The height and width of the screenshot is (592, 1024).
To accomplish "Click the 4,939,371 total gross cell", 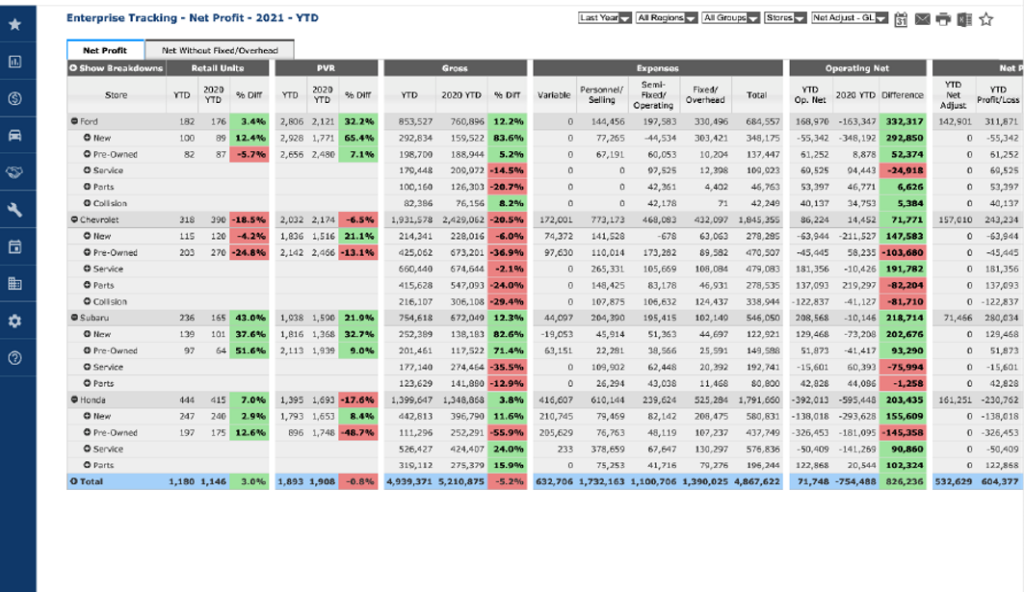I will (409, 482).
